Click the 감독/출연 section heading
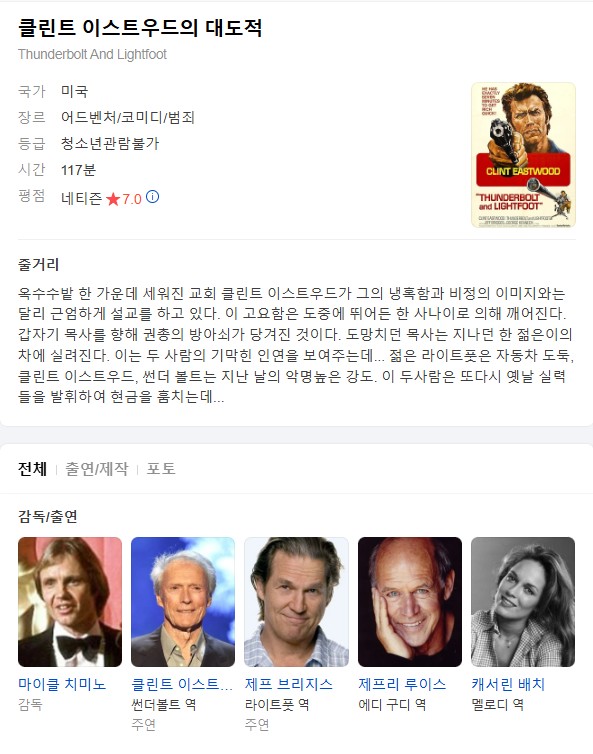The height and width of the screenshot is (754, 593). [x=48, y=516]
